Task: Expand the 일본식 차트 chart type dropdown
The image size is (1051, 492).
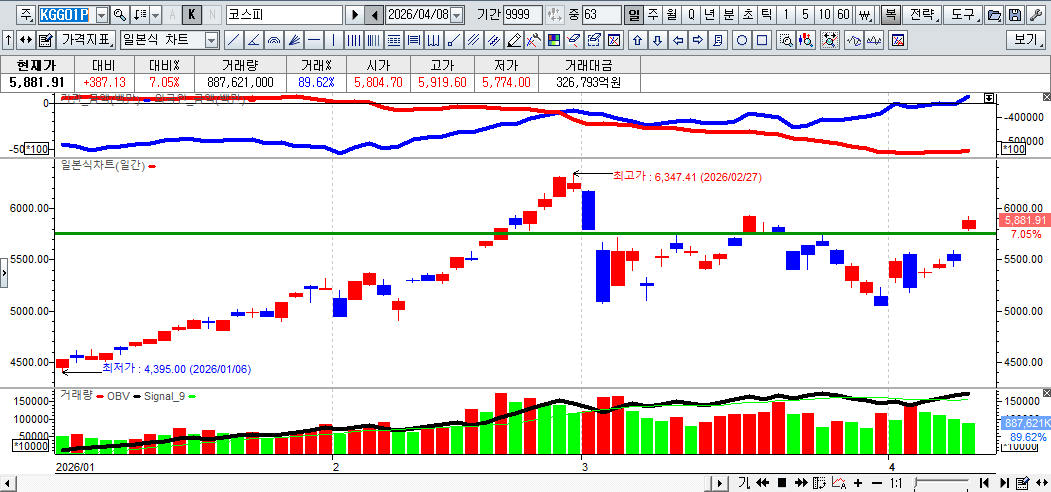Action: pyautogui.click(x=211, y=41)
